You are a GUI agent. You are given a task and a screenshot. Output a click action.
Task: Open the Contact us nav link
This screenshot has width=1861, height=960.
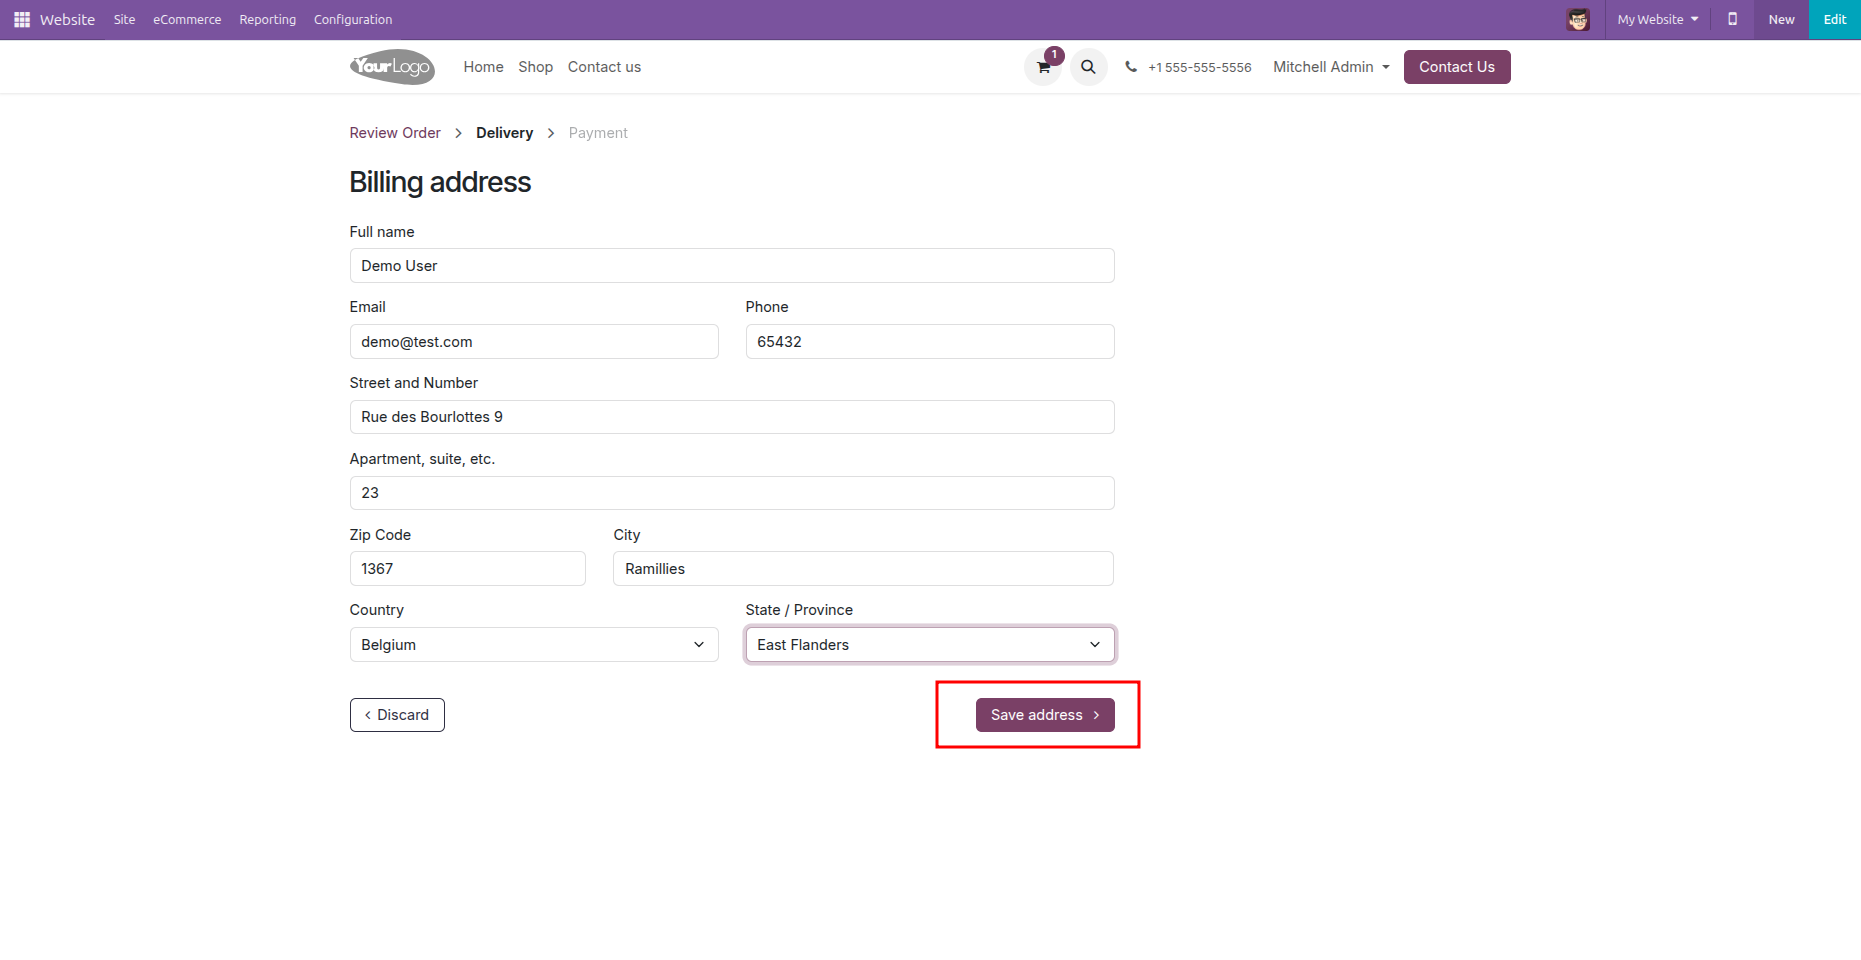coord(604,67)
